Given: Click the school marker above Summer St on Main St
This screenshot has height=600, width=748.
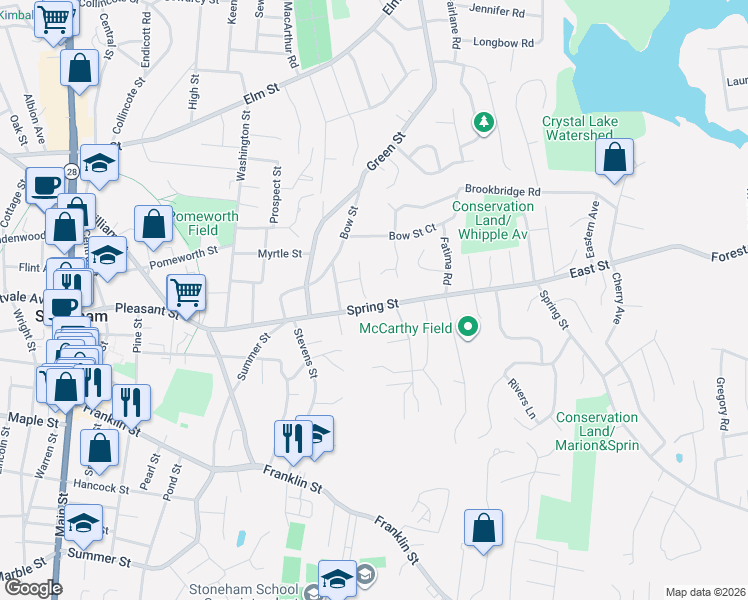Looking at the screenshot, I should click(x=83, y=527).
